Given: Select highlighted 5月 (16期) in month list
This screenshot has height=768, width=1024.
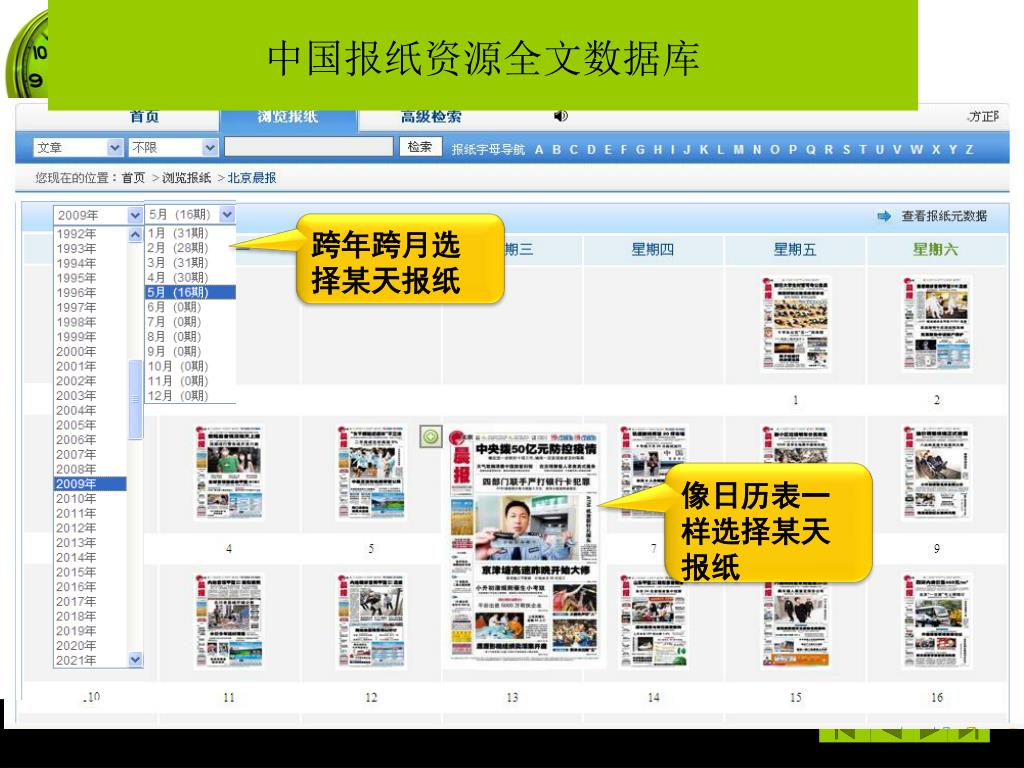Looking at the screenshot, I should tap(190, 292).
